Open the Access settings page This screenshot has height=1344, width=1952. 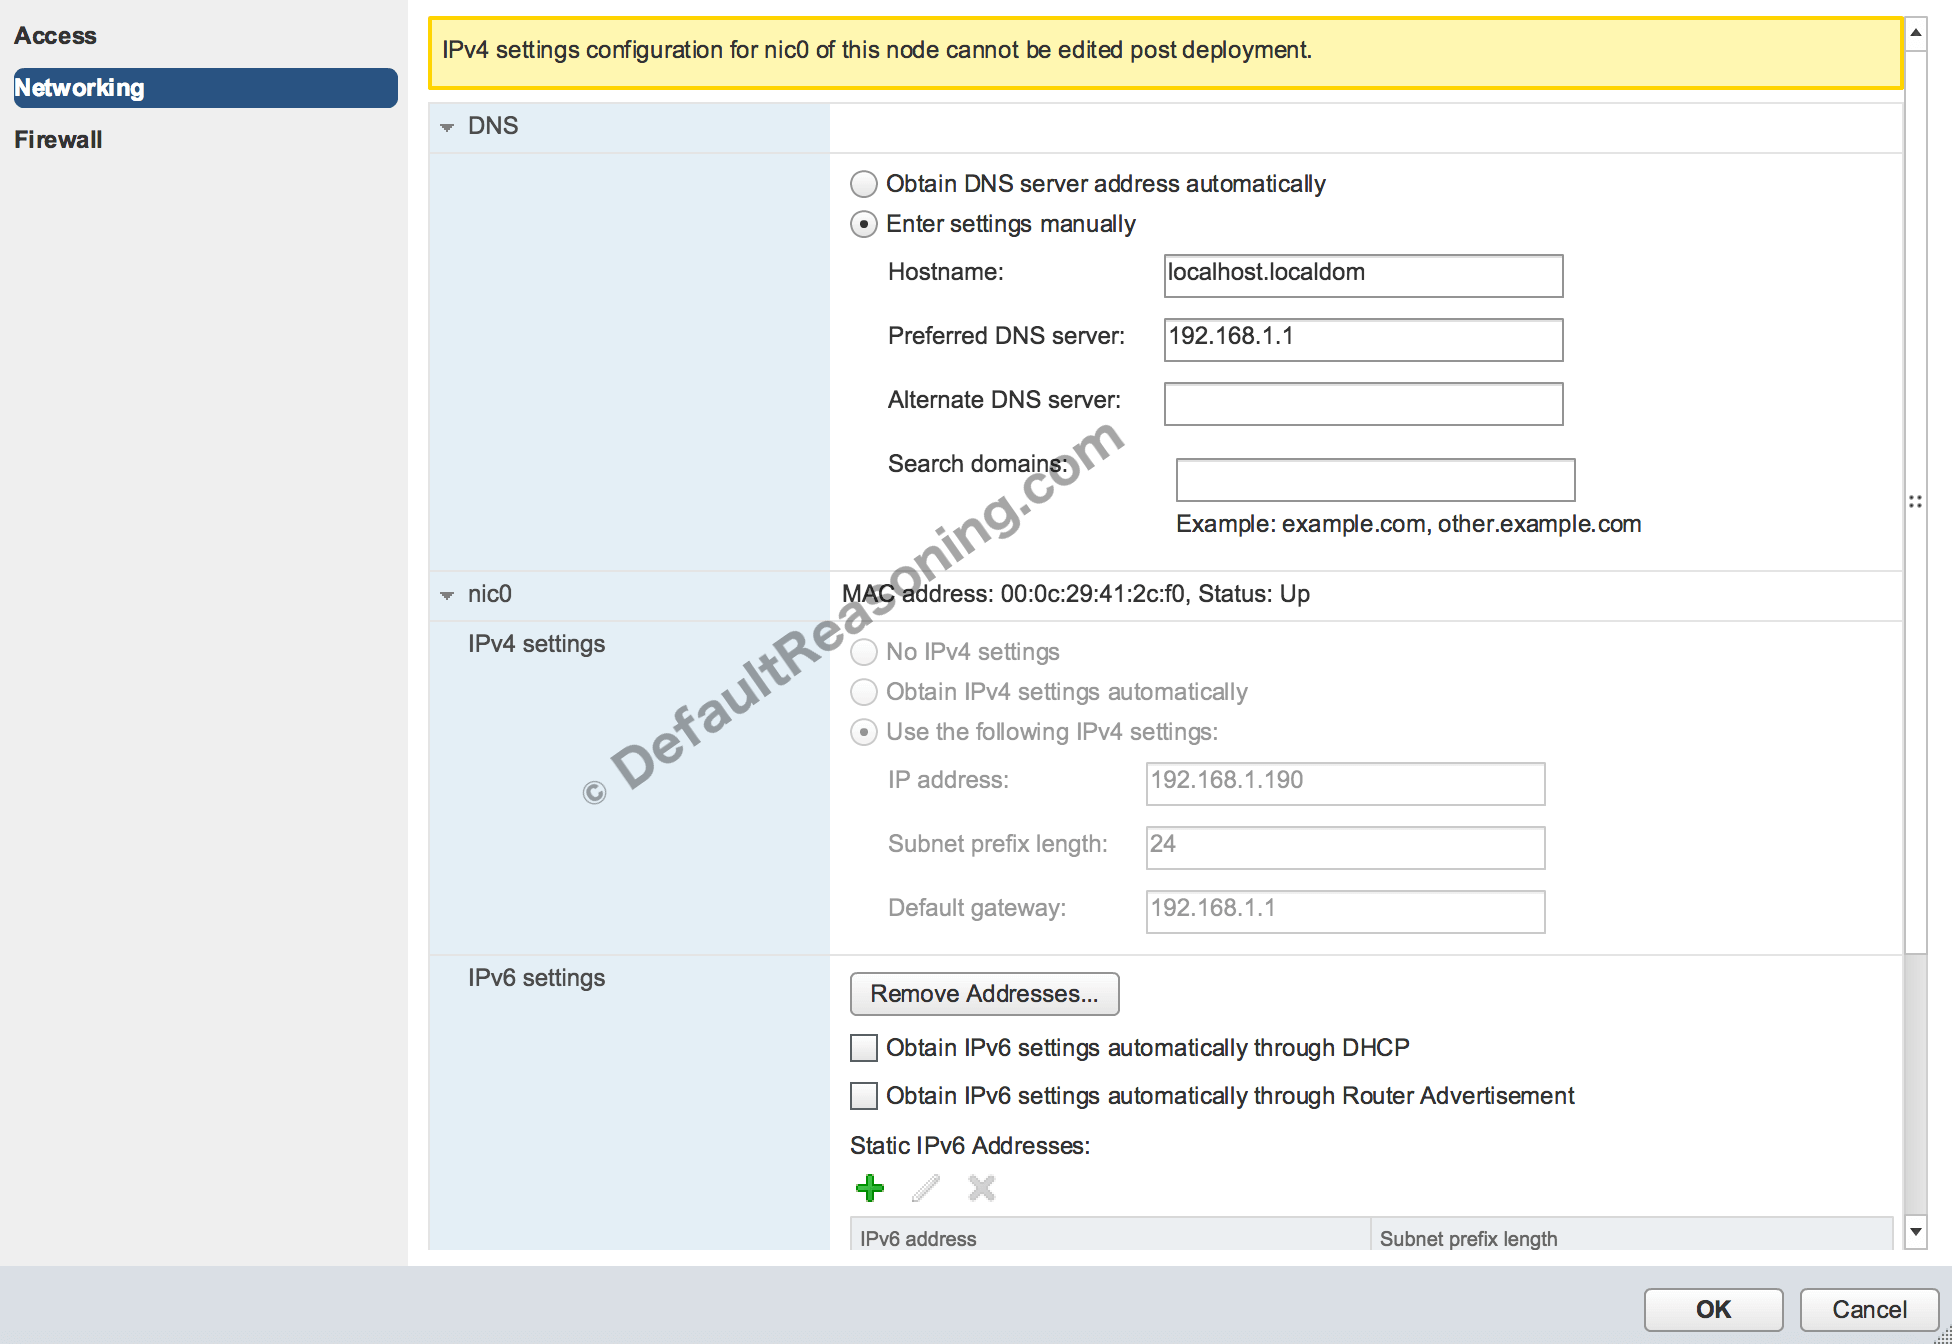tap(56, 36)
